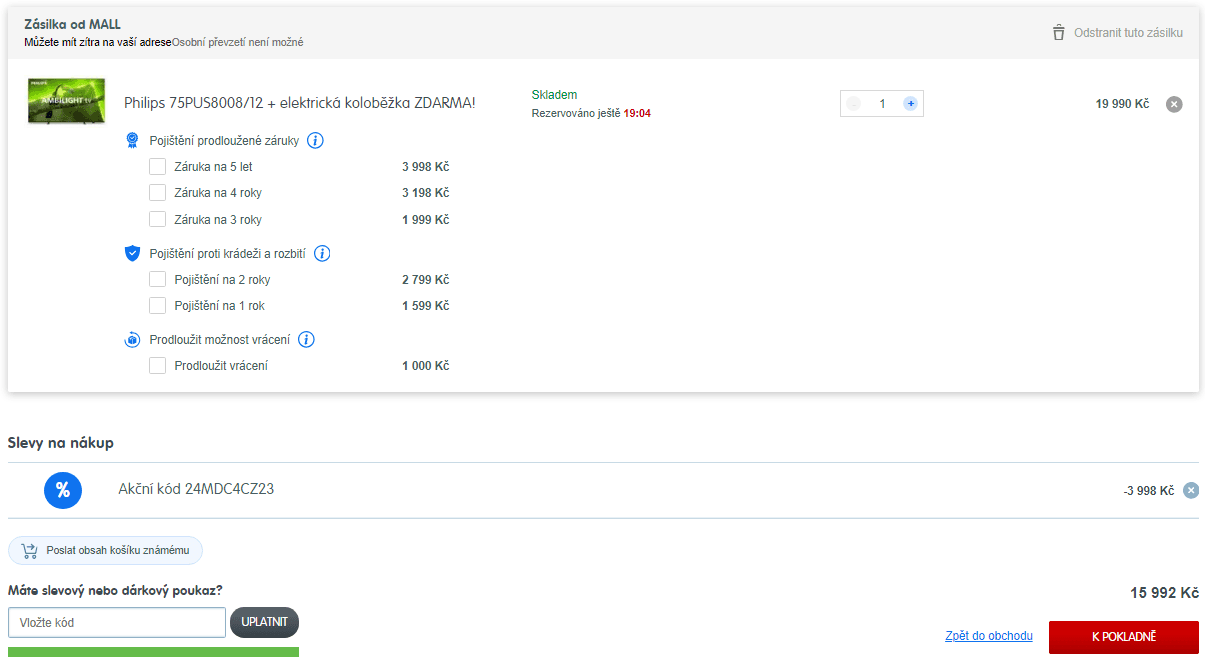1205x657 pixels.
Task: Decrease product quantity with the minus button
Action: (853, 104)
